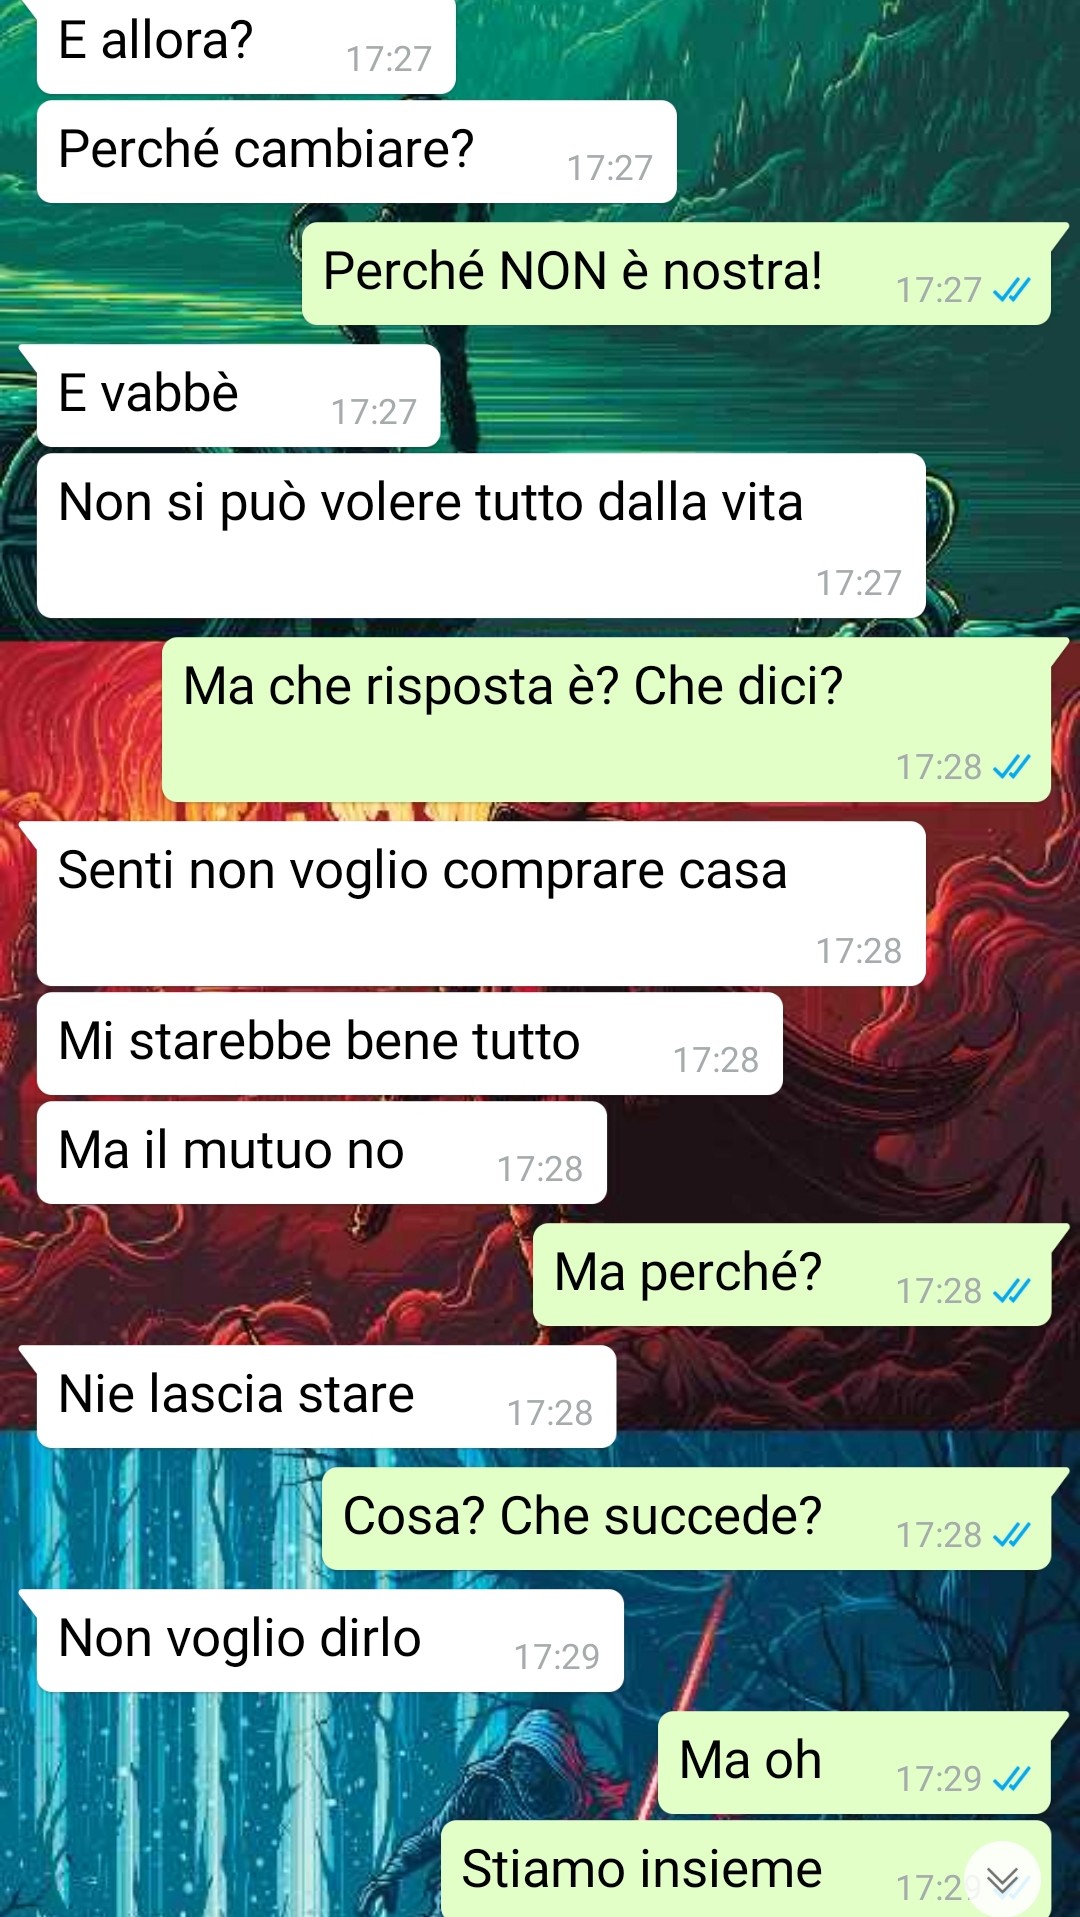Tap the 'E vabbè' message bubble
Image resolution: width=1080 pixels, height=1917 pixels.
pos(238,396)
